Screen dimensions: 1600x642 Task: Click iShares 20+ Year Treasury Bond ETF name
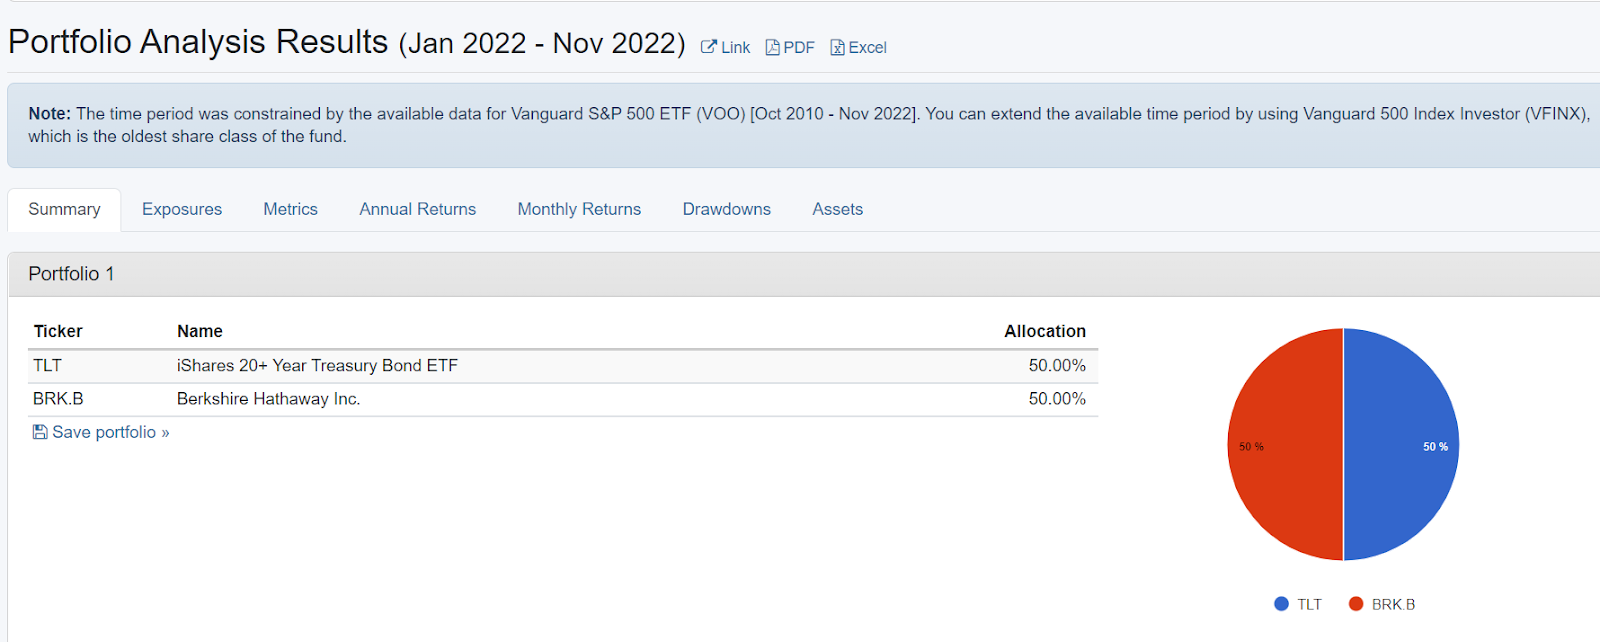[317, 366]
